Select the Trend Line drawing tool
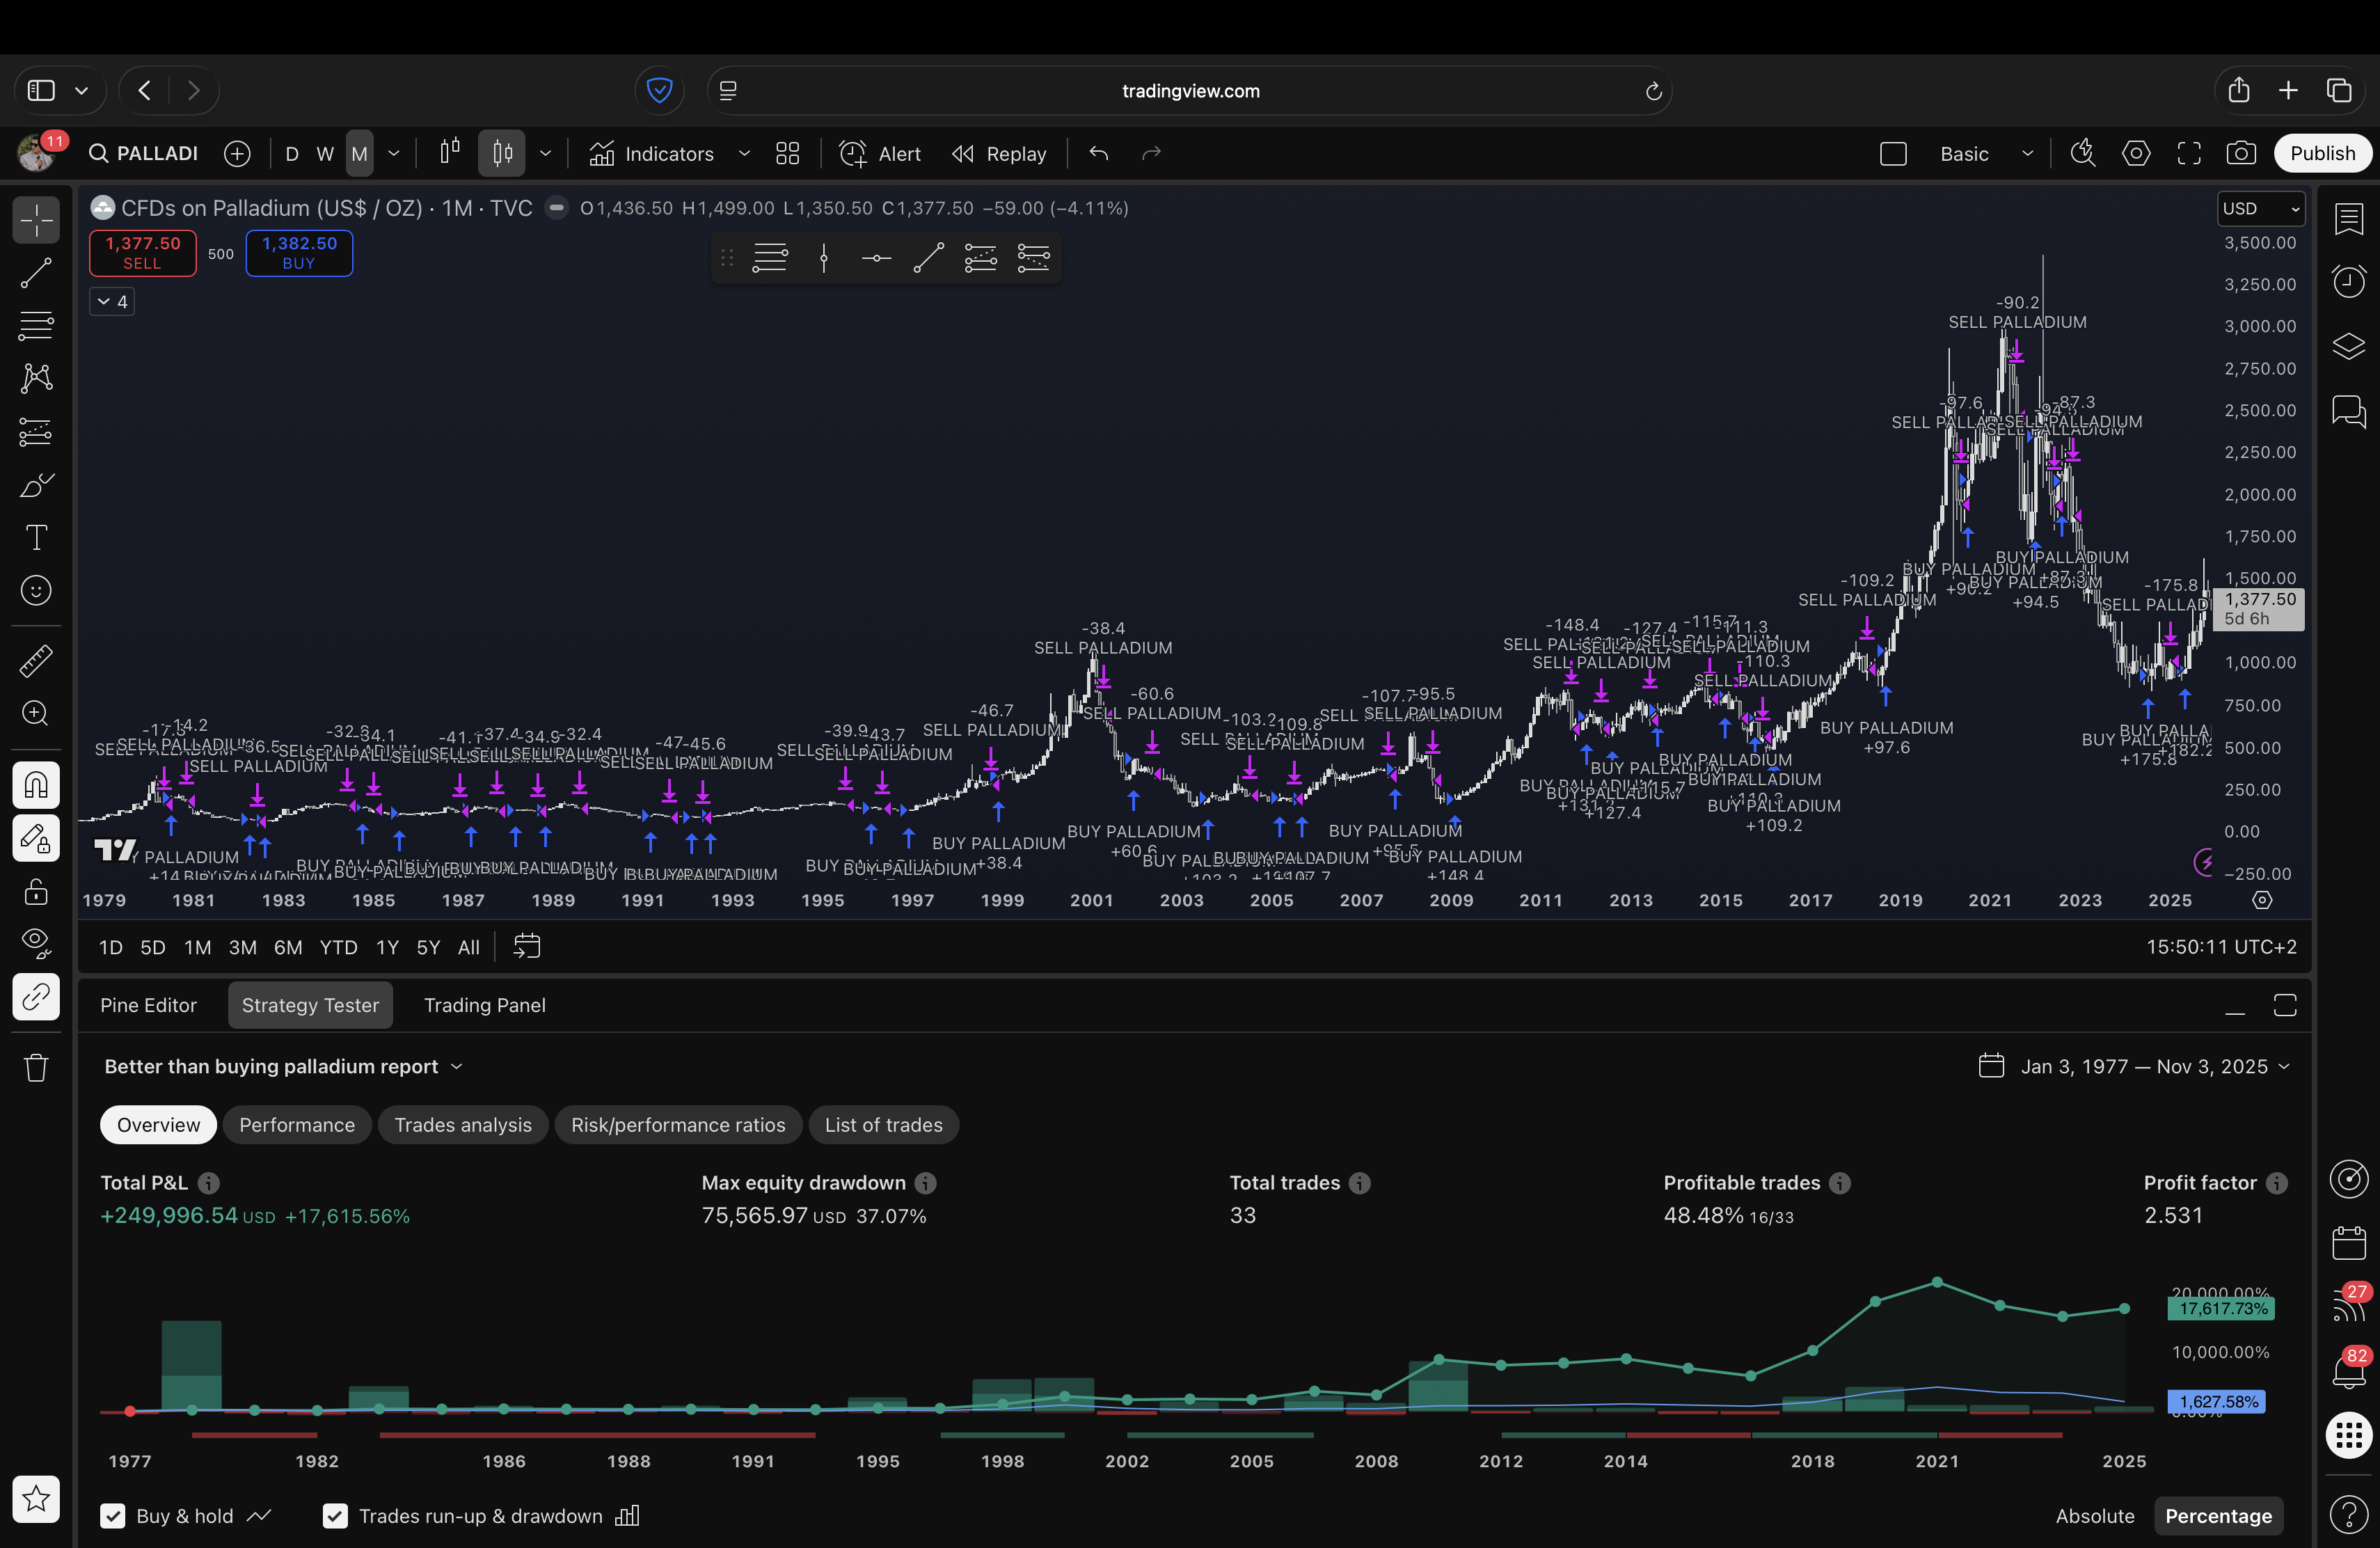 [36, 273]
